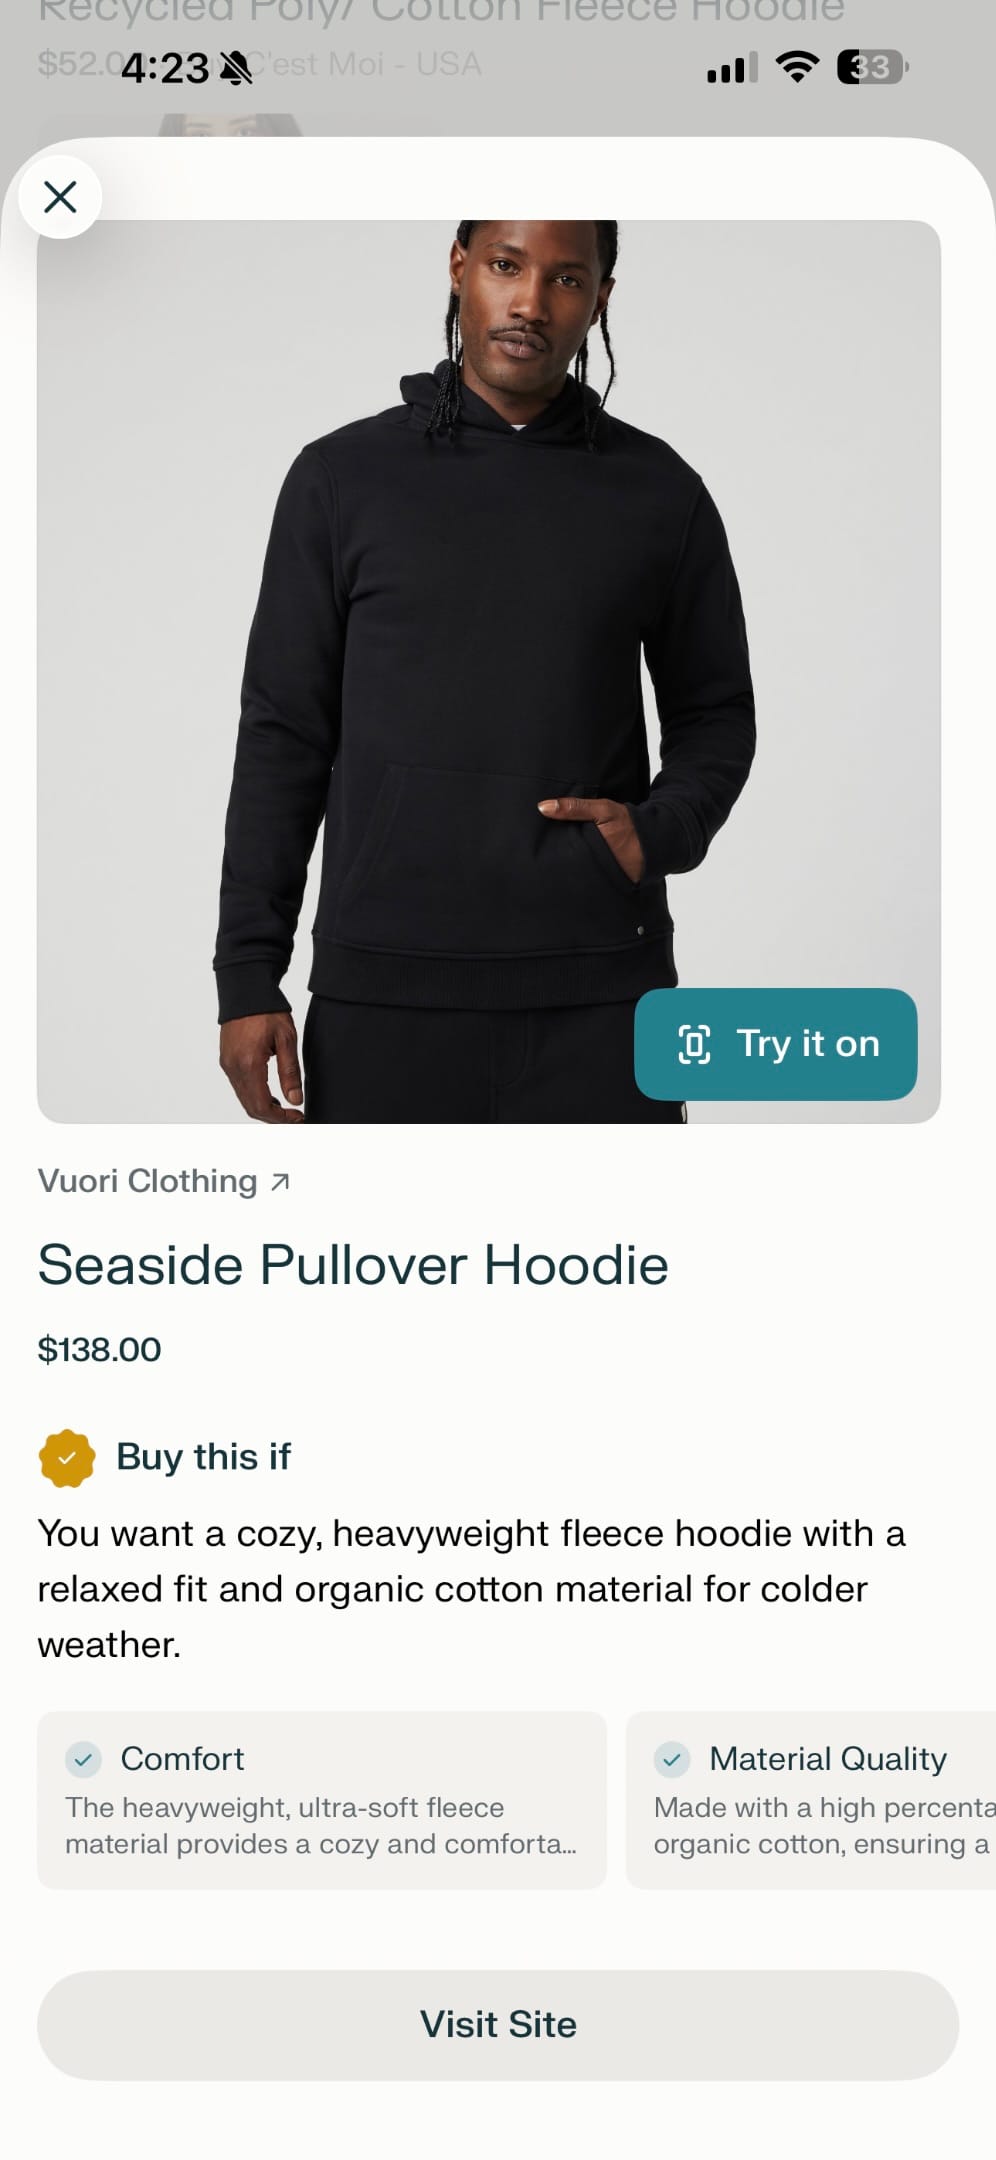
Task: Tap the cellular signal bars icon
Action: pos(732,68)
